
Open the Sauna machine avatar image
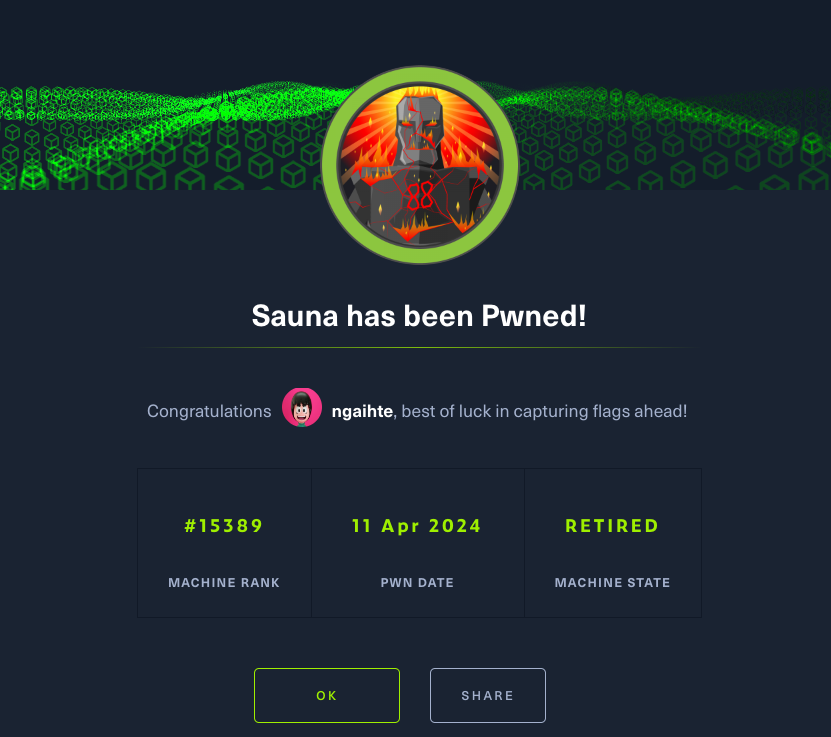419,165
